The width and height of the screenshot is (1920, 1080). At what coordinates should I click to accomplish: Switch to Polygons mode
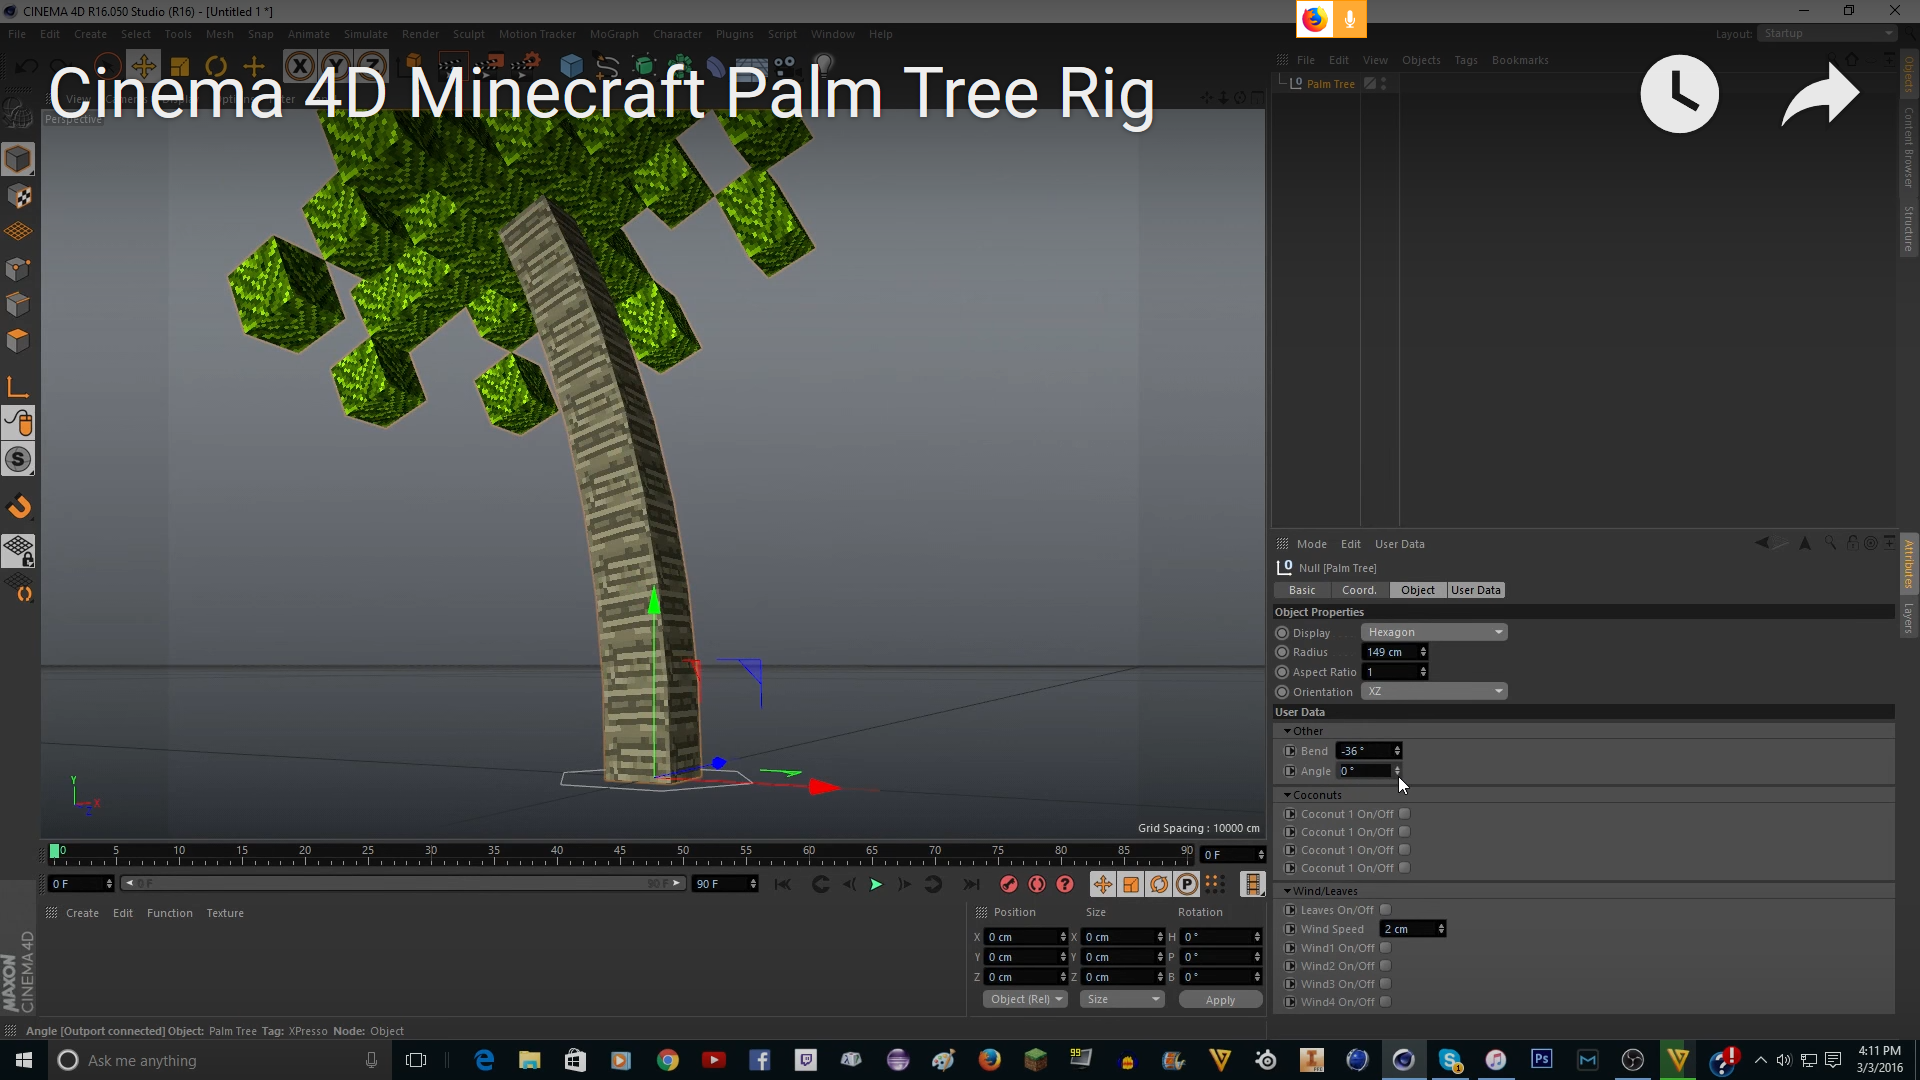tap(18, 340)
